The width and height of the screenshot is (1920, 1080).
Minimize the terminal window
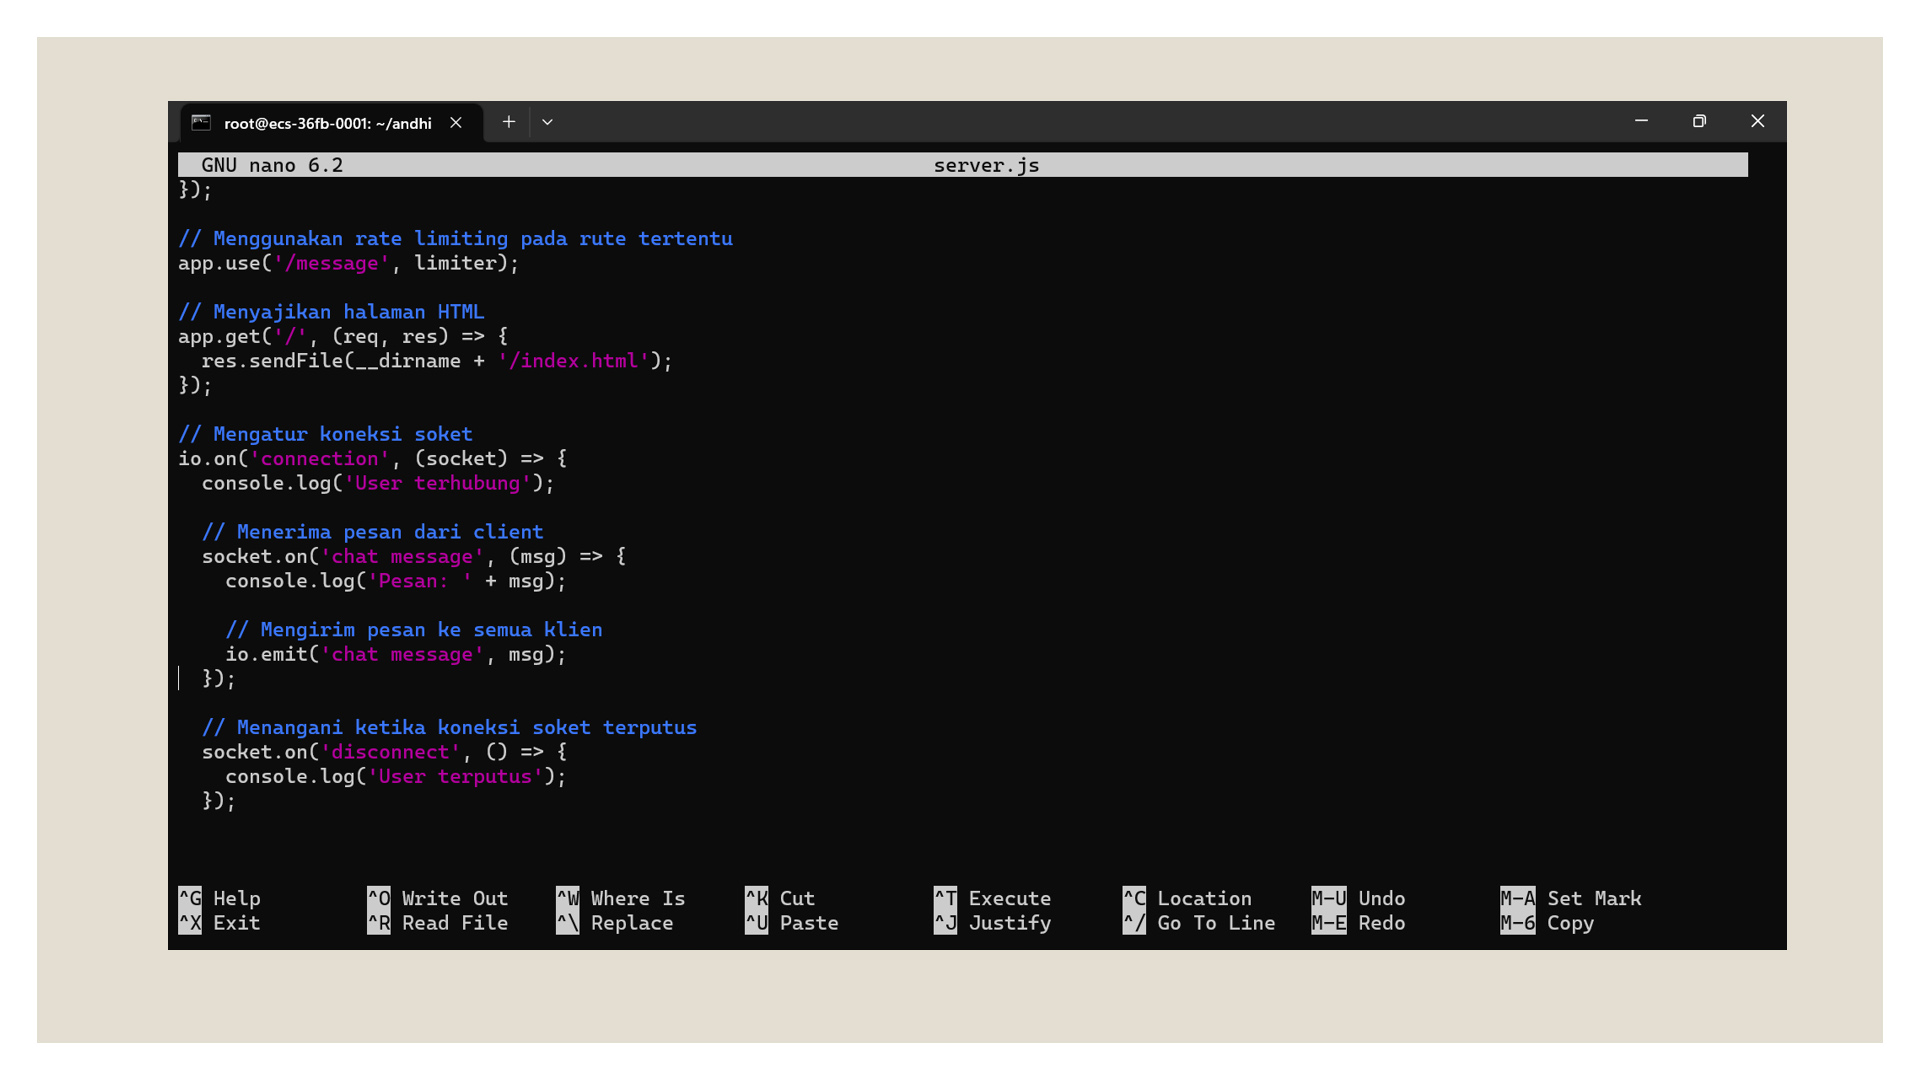tap(1641, 121)
